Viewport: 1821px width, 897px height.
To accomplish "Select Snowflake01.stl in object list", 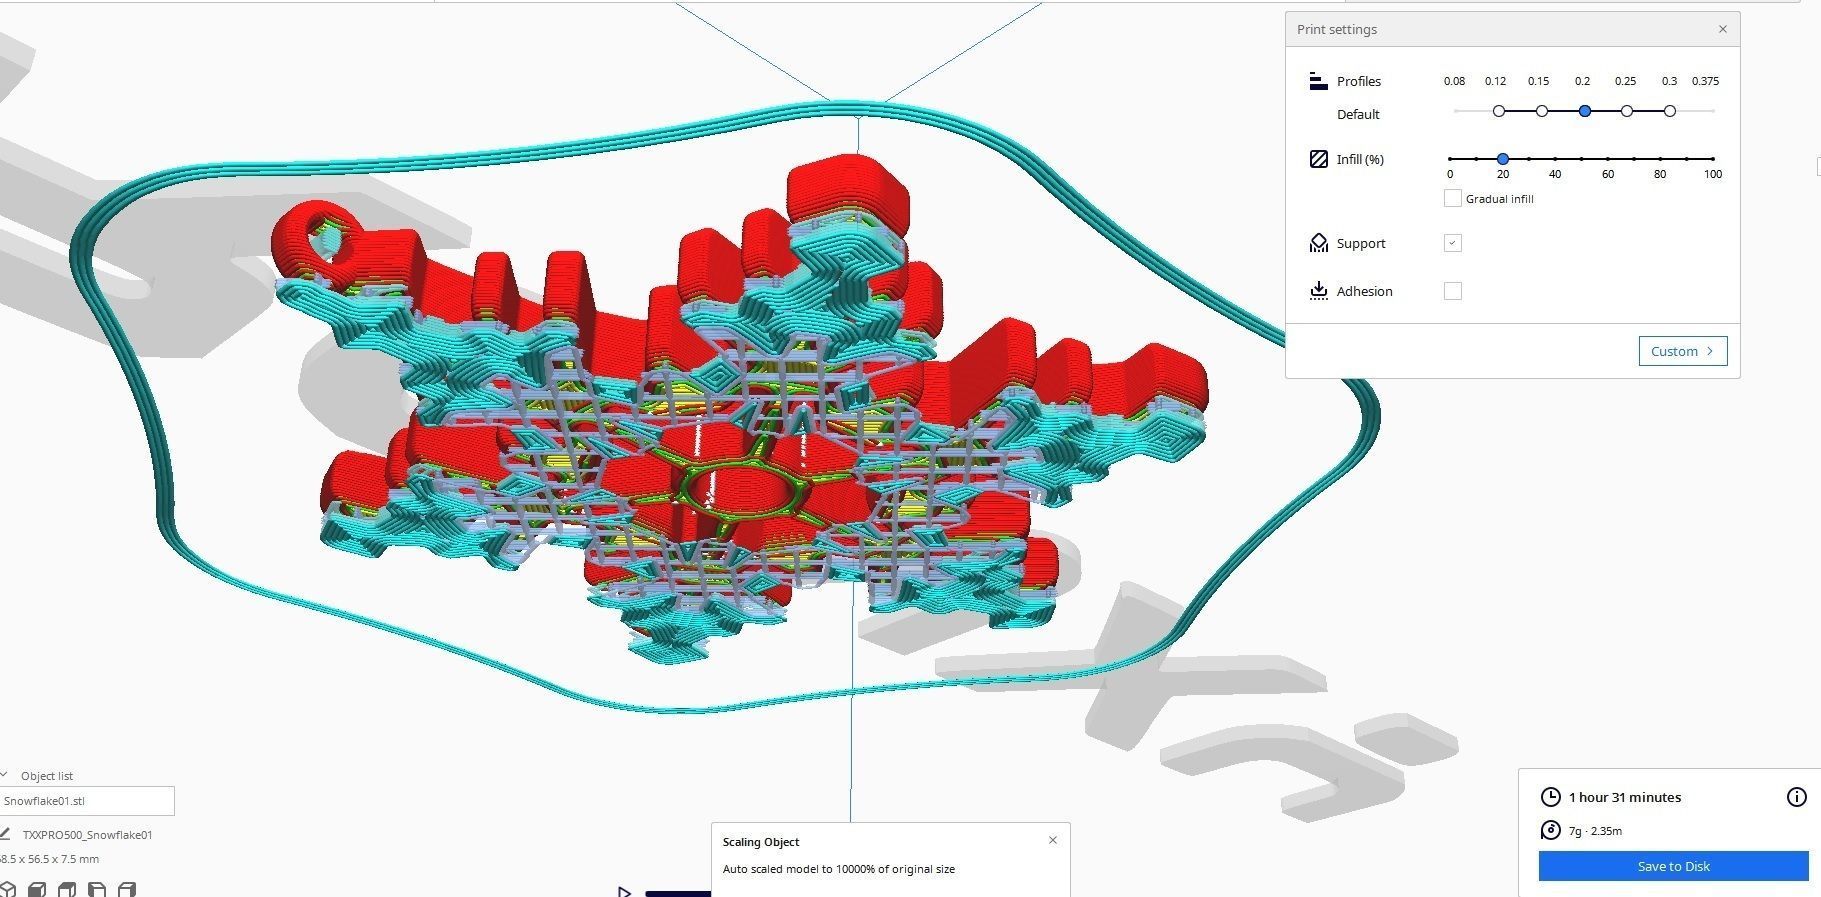I will point(87,801).
